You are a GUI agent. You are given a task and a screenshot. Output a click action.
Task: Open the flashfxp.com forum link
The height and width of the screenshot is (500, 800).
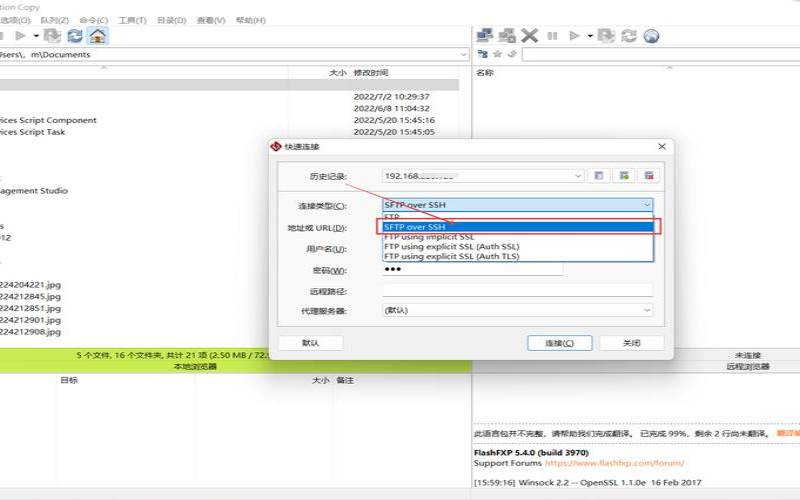614,463
